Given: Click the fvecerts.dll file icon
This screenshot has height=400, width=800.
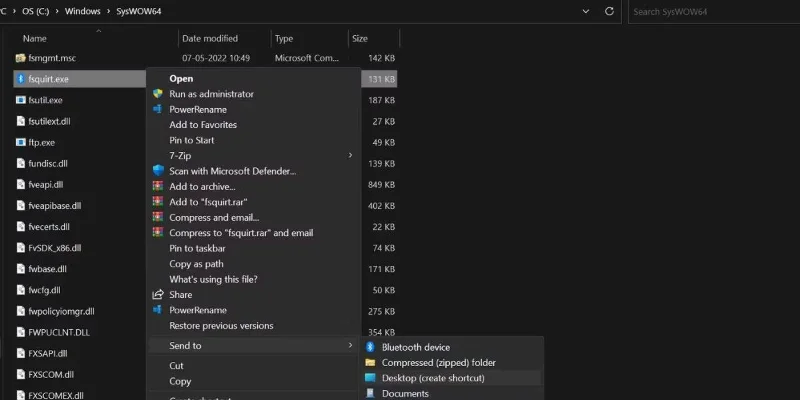Looking at the screenshot, I should click(20, 227).
